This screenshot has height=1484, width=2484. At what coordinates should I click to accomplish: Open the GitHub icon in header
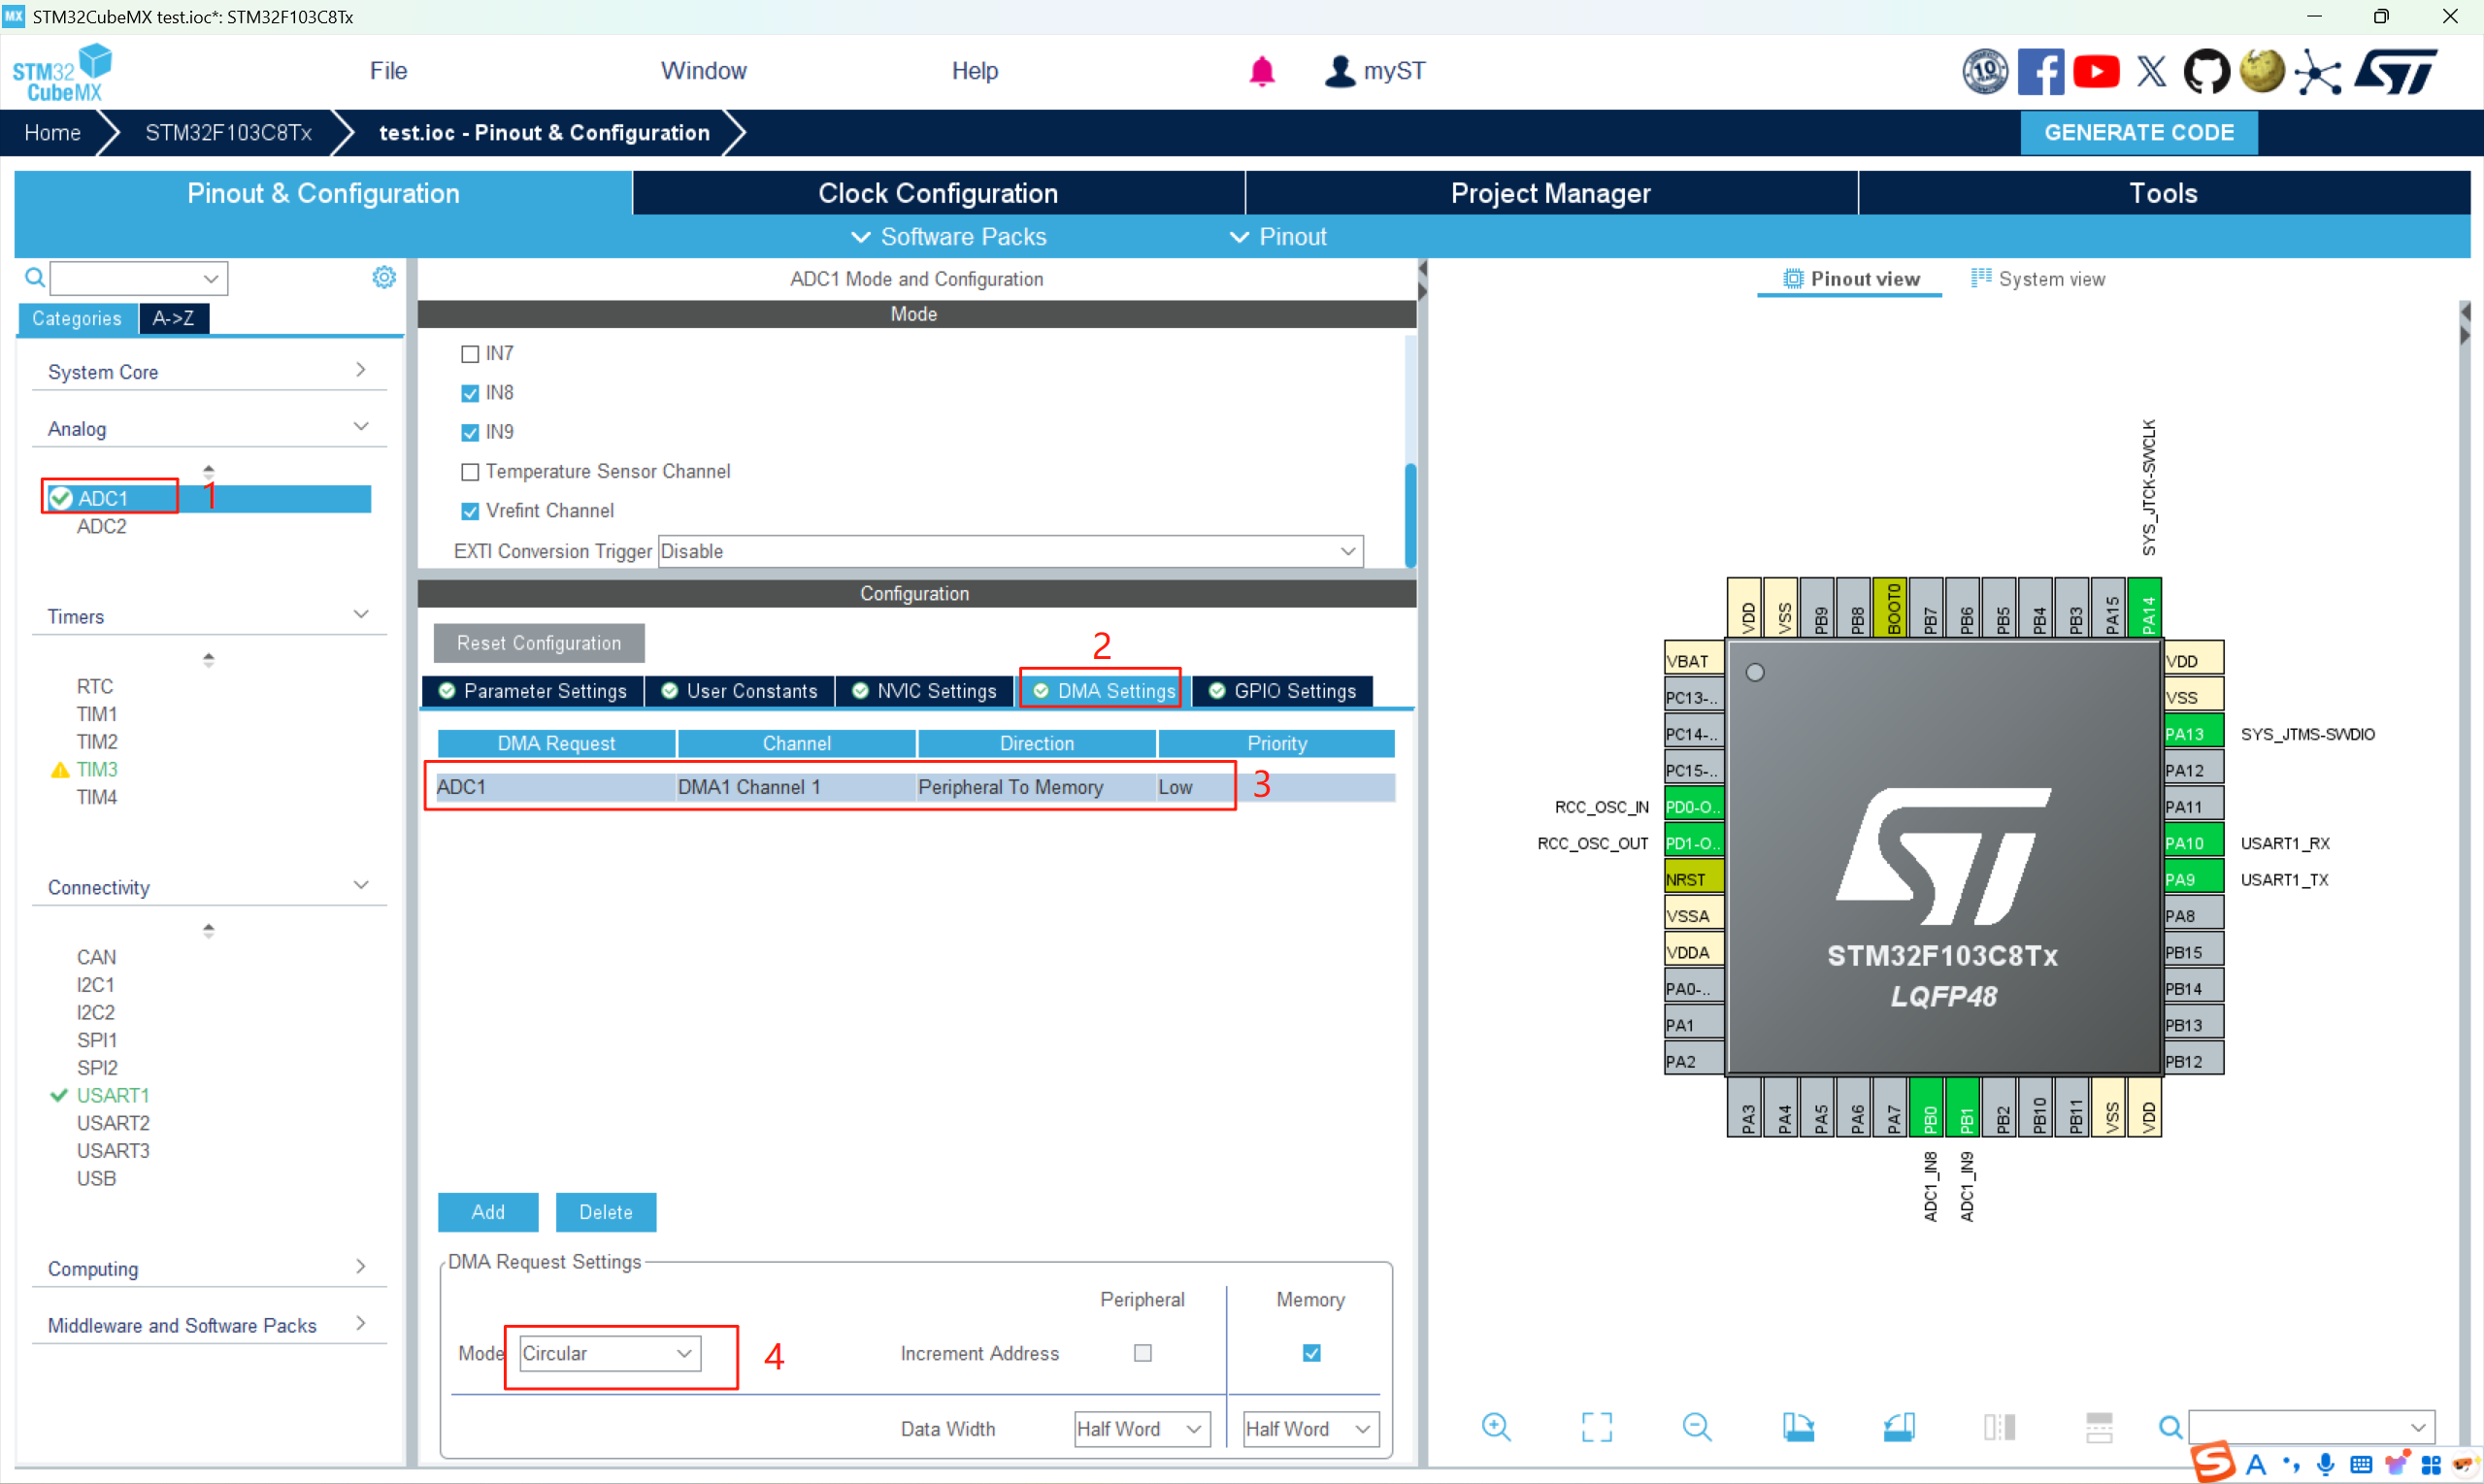2206,71
